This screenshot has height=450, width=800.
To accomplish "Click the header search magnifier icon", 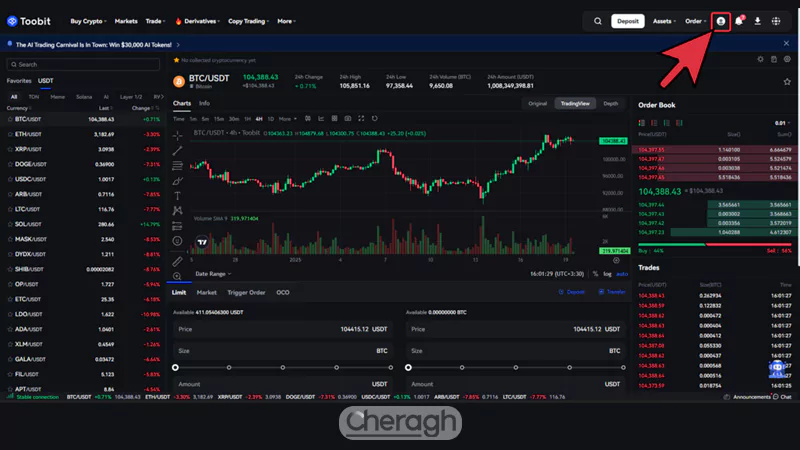I will (x=598, y=20).
